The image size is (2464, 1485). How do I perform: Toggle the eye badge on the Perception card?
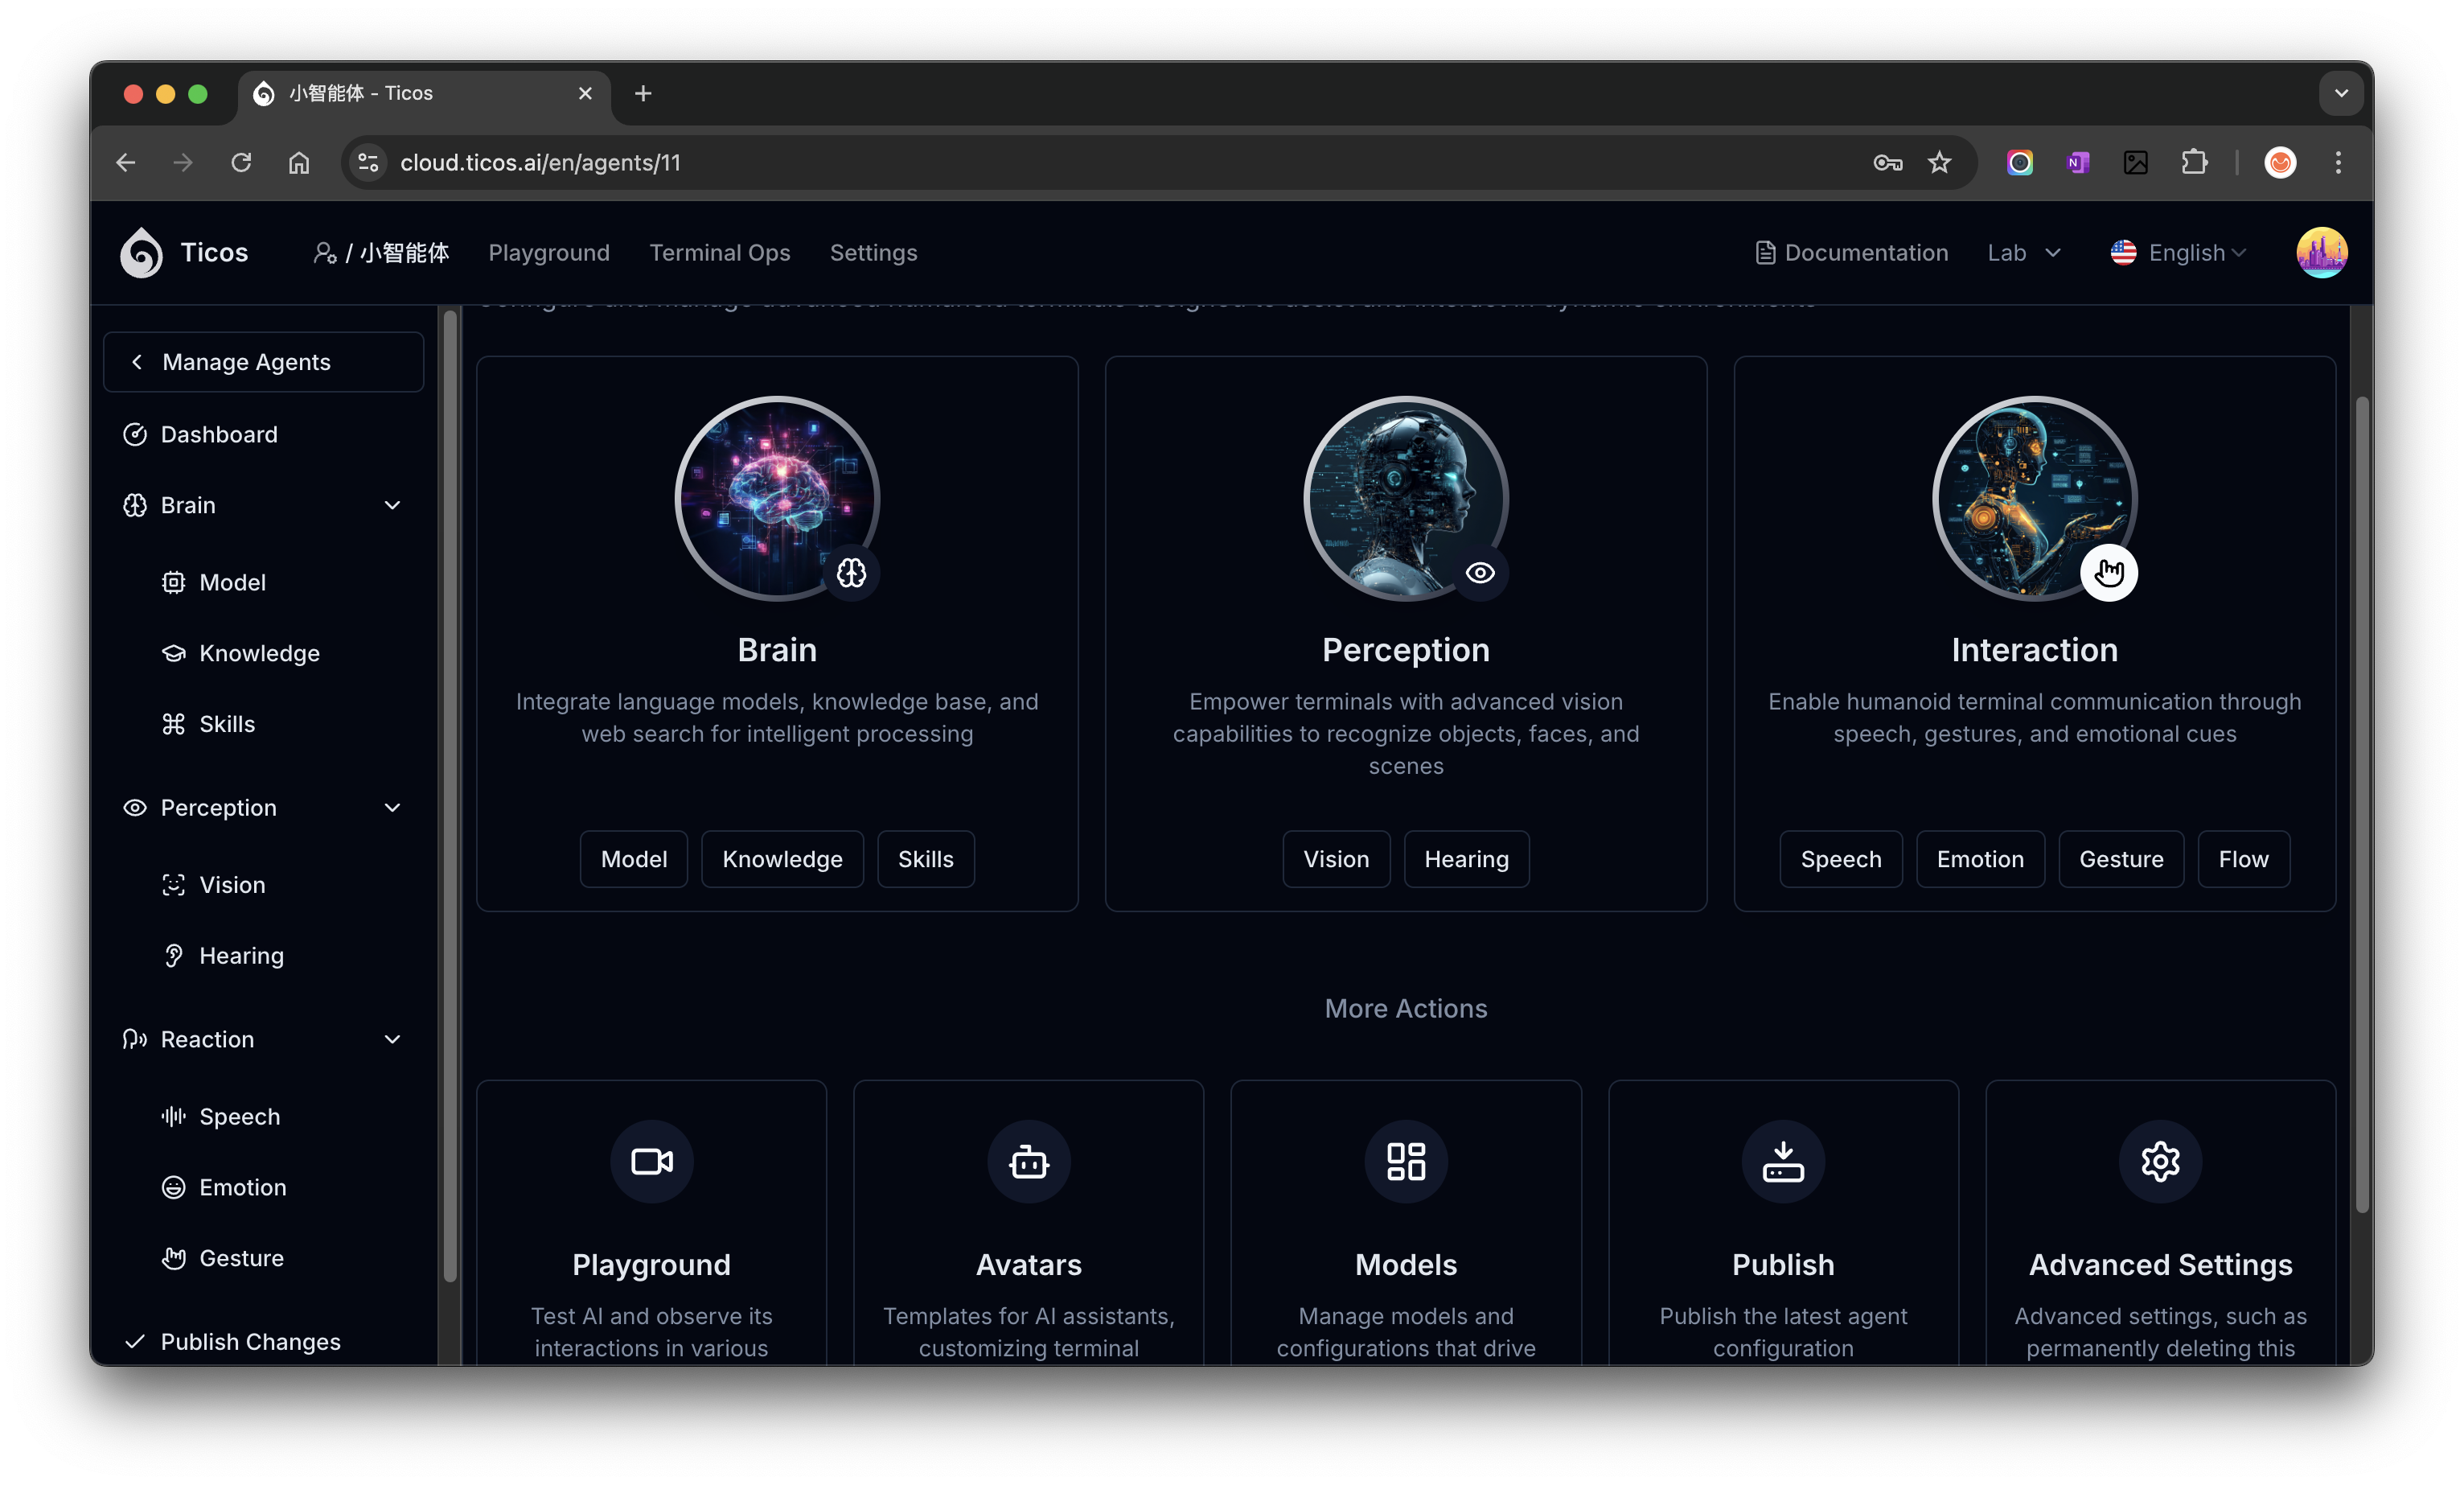click(1481, 573)
